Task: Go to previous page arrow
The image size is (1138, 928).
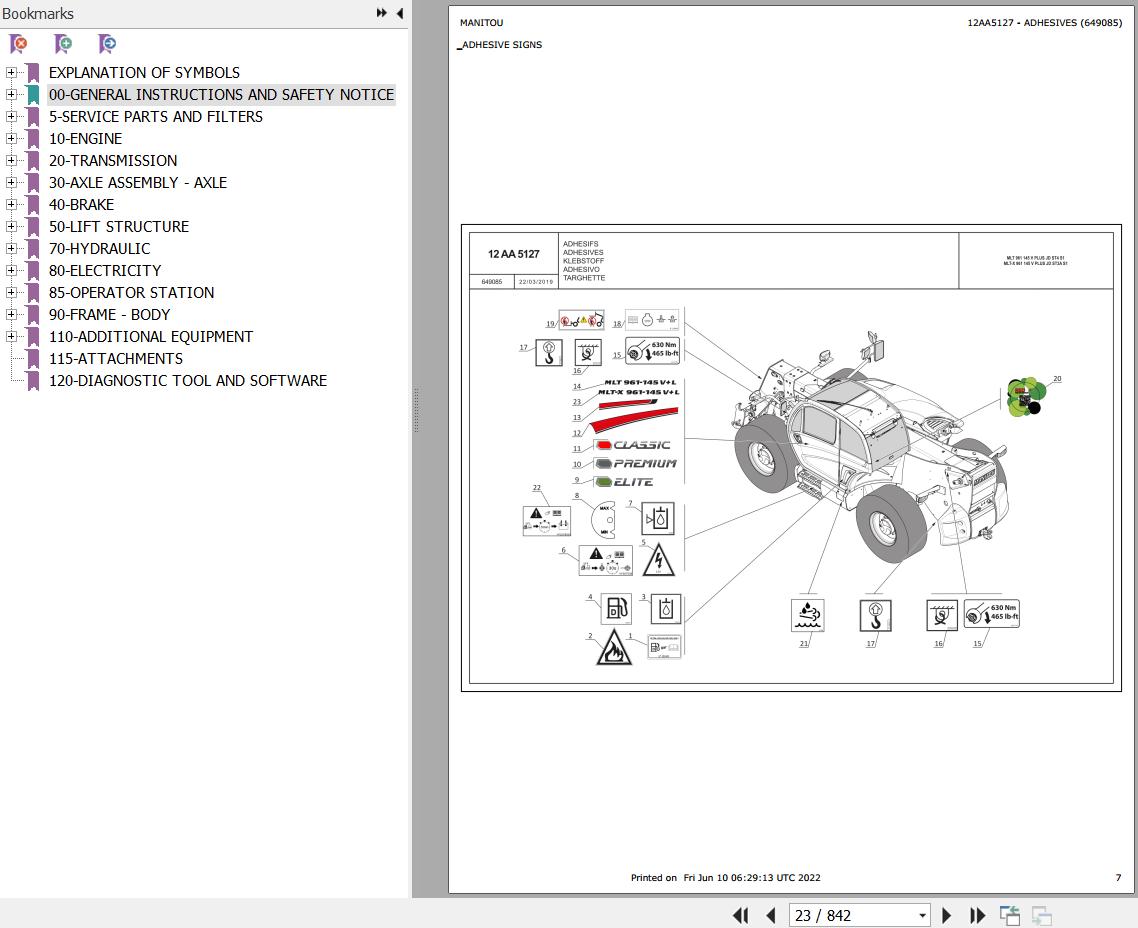Action: (771, 916)
